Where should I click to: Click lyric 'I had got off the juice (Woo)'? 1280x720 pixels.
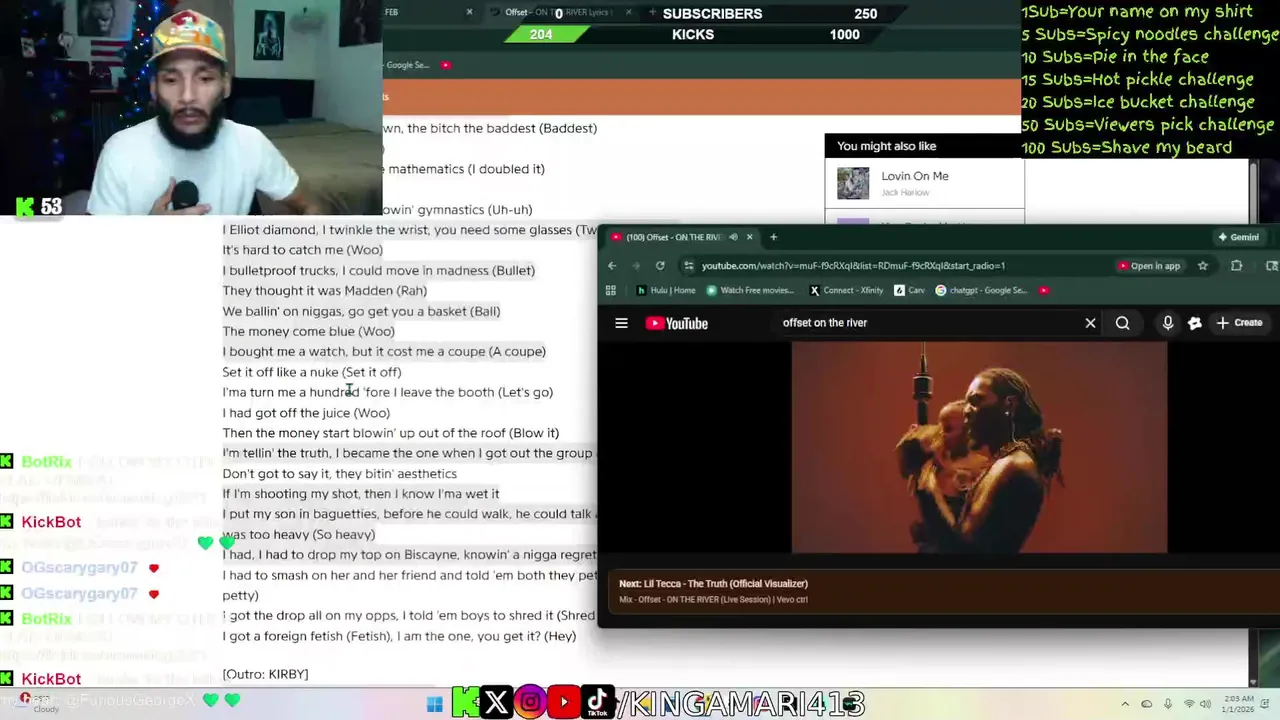point(306,413)
